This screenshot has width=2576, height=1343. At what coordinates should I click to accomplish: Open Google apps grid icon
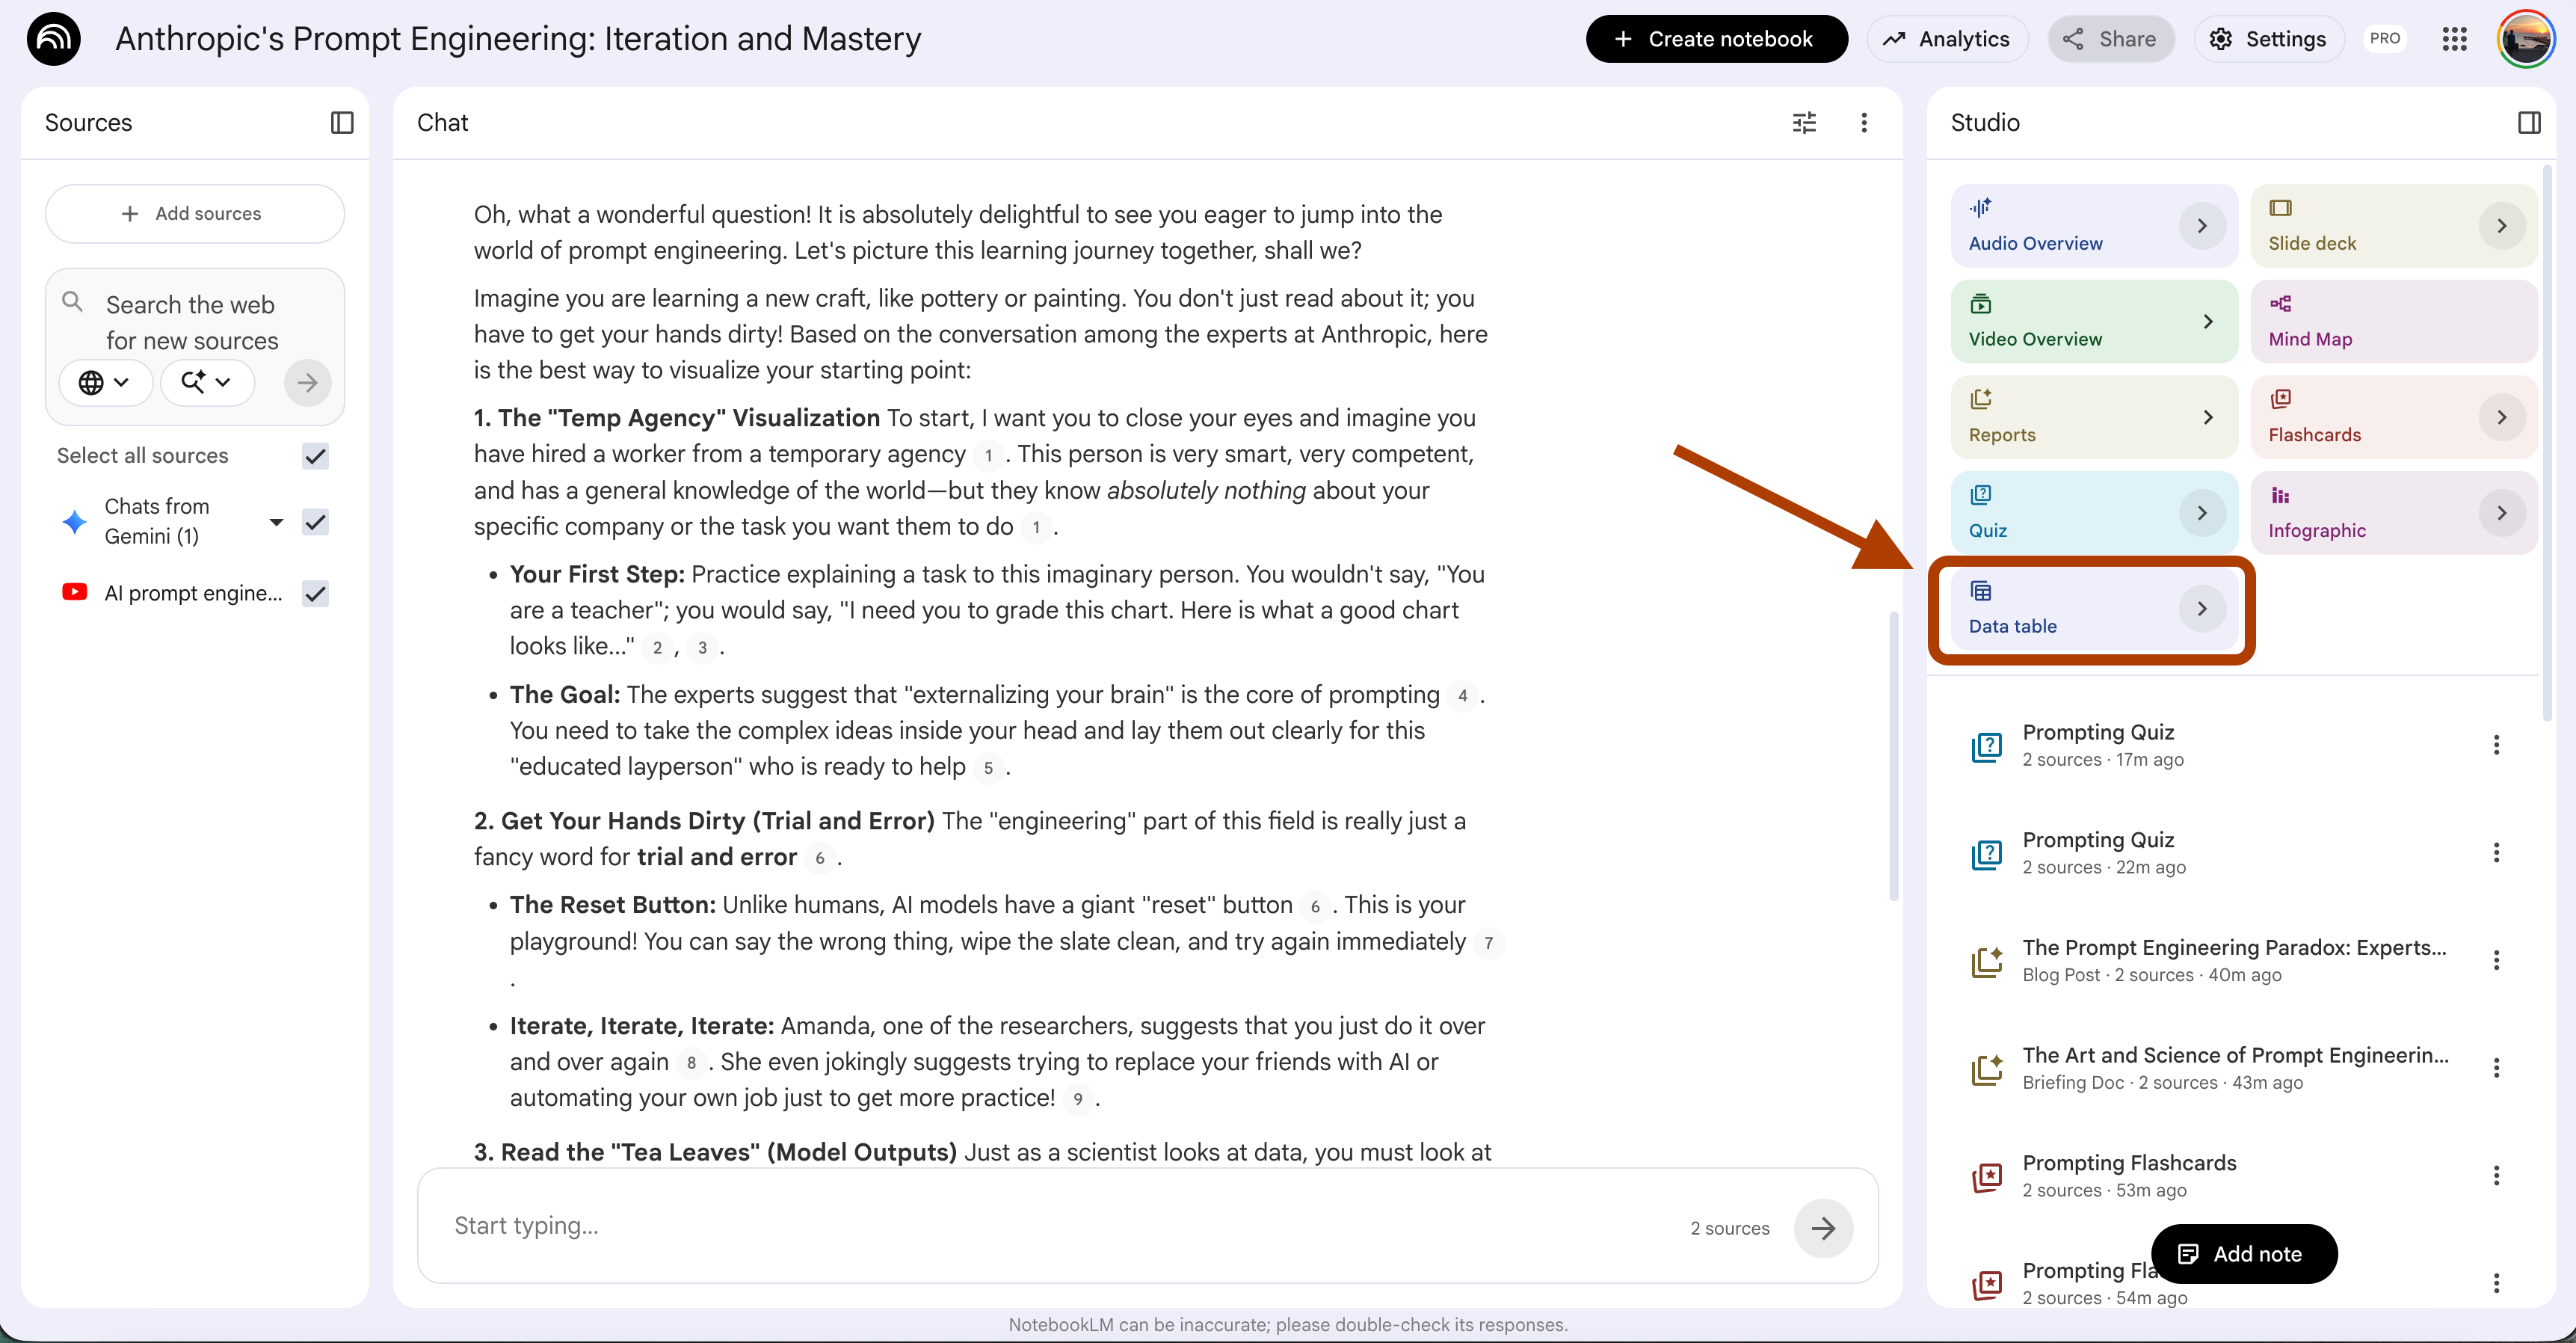click(x=2454, y=39)
